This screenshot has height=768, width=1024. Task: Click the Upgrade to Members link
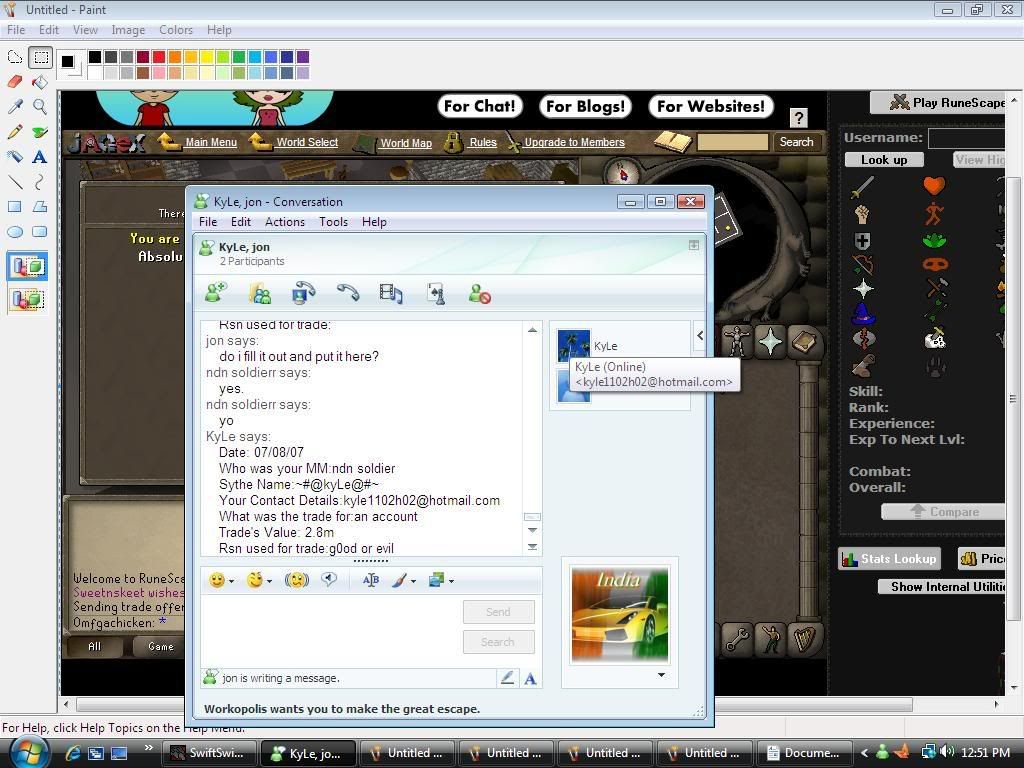click(x=574, y=142)
